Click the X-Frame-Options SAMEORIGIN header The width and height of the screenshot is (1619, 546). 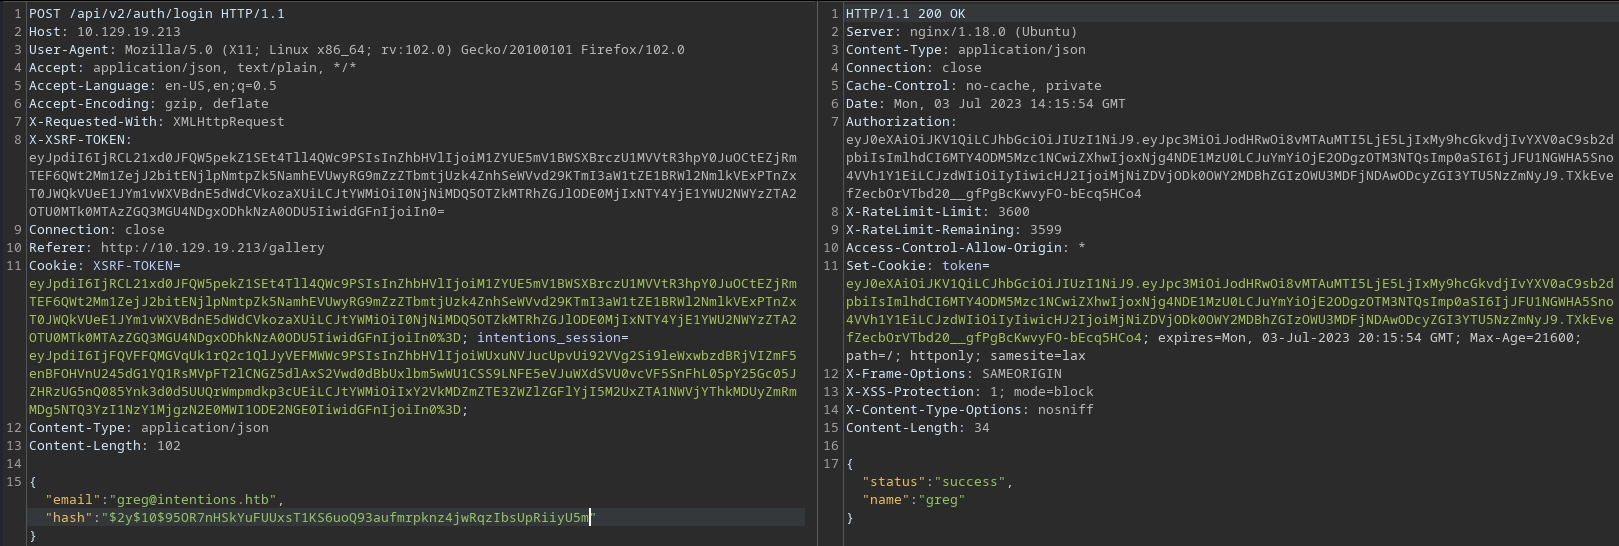(x=953, y=374)
